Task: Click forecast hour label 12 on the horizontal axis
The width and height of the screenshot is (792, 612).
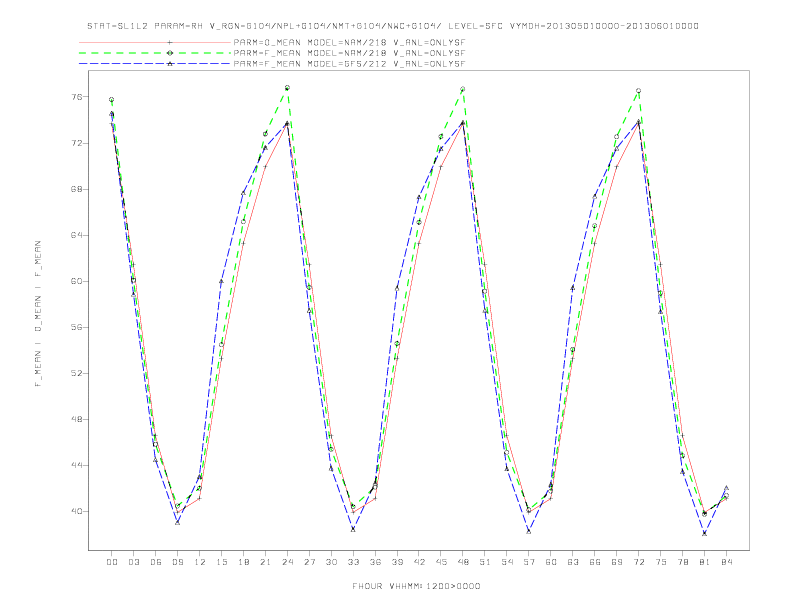Action: click(x=200, y=562)
